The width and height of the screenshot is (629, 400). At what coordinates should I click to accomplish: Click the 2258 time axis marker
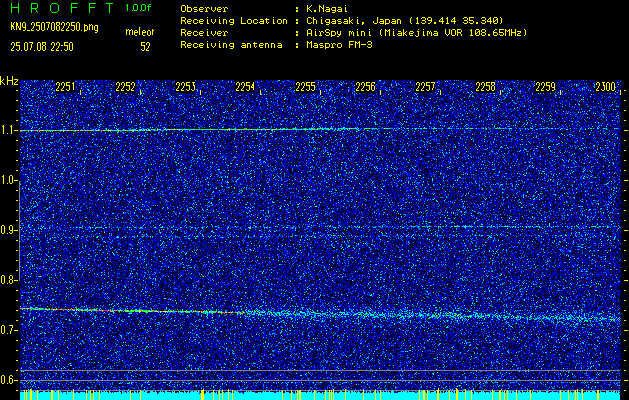click(x=485, y=87)
